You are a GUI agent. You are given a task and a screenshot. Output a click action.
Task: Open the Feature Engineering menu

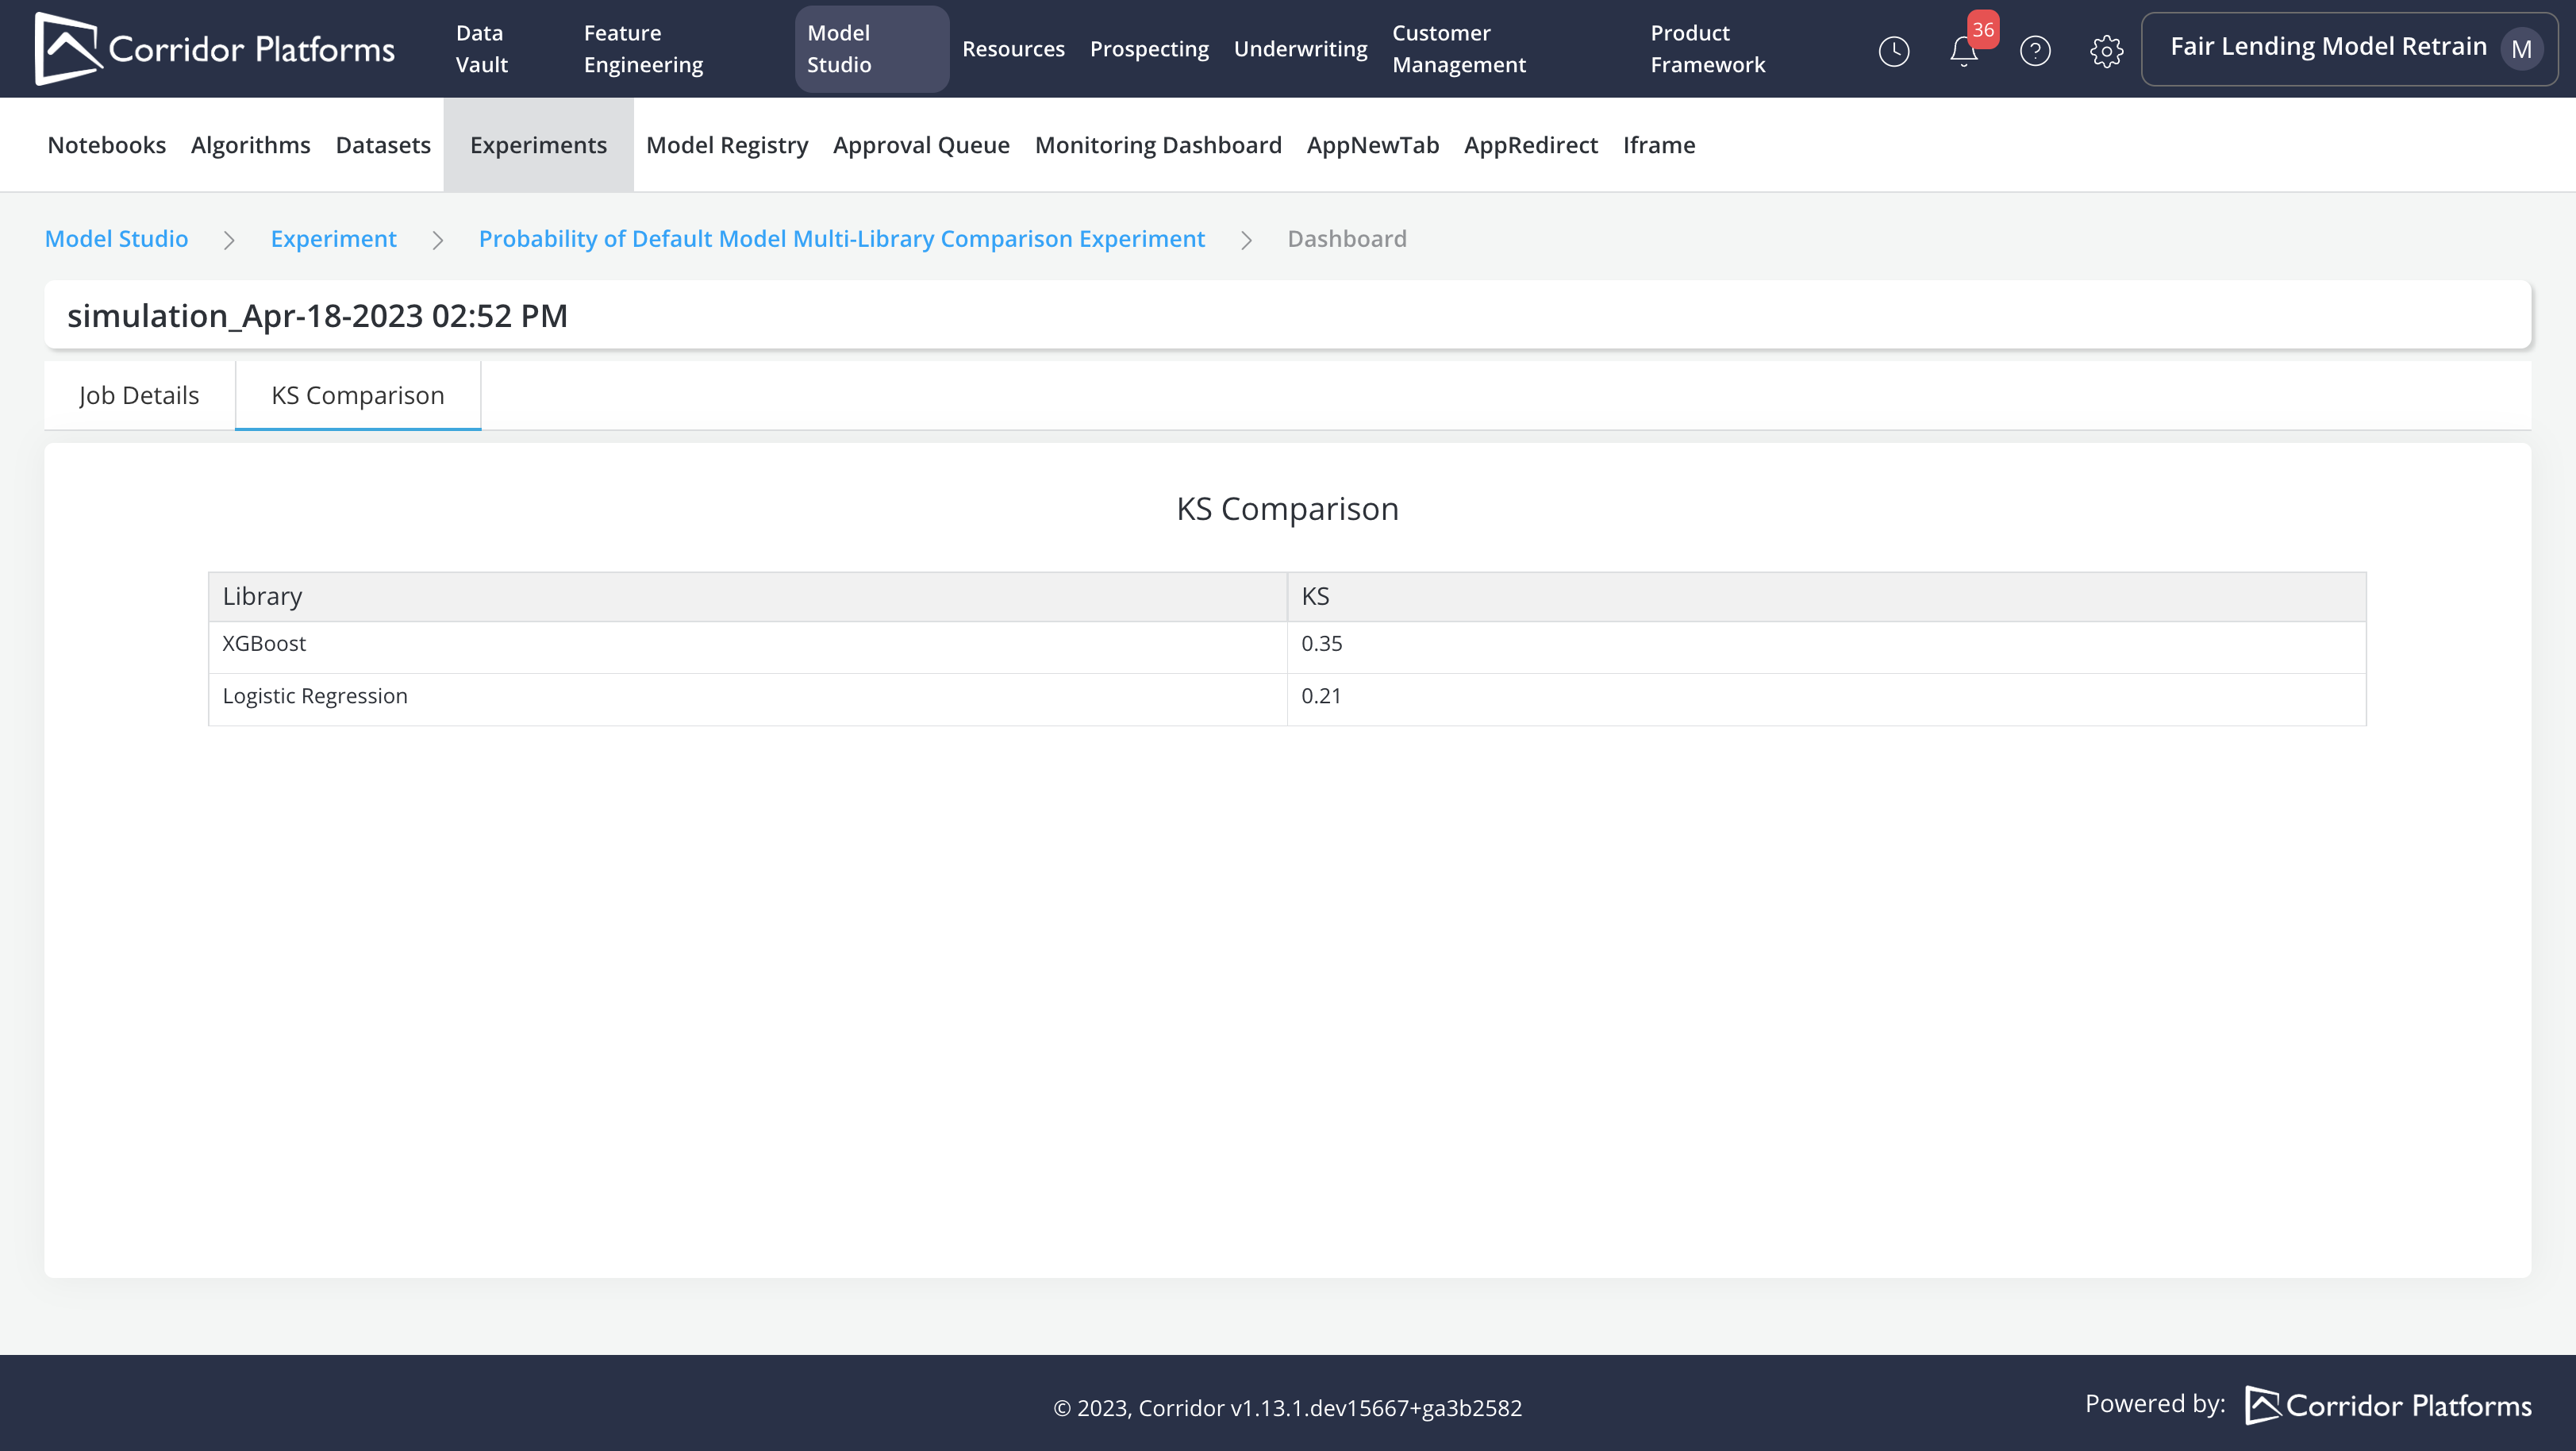tap(643, 49)
